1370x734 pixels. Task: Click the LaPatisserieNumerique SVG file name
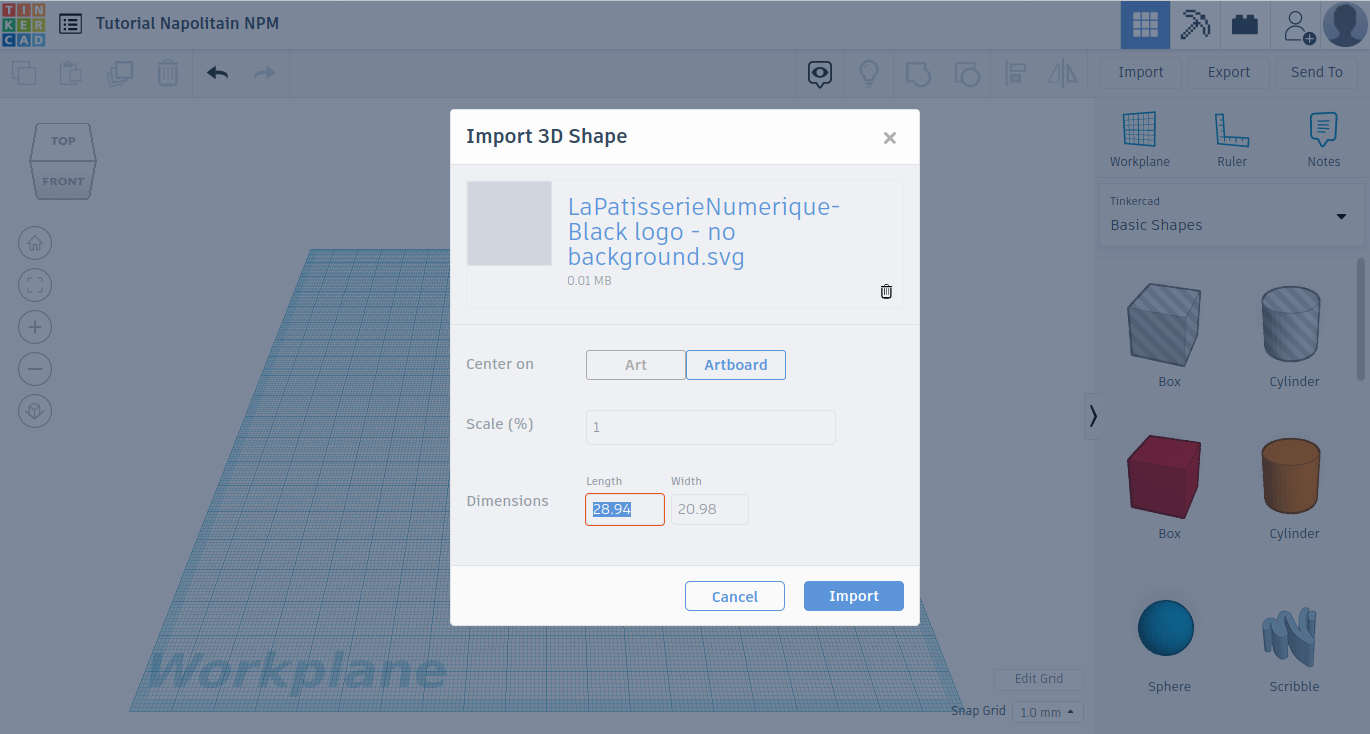705,232
